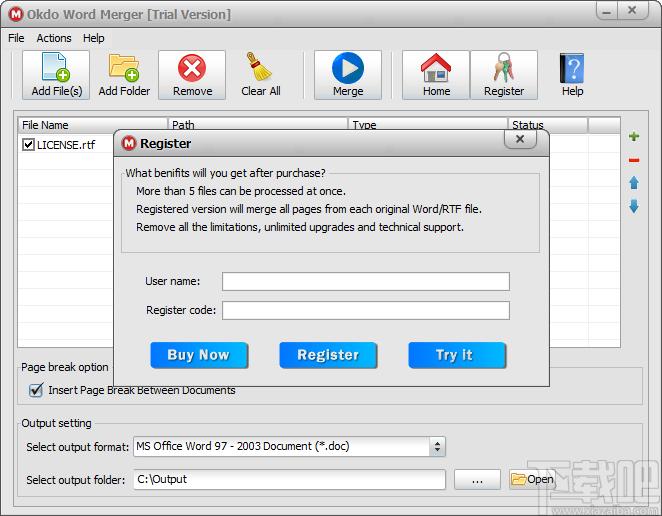Open the Help menu
Image resolution: width=662 pixels, height=516 pixels.
[x=93, y=38]
